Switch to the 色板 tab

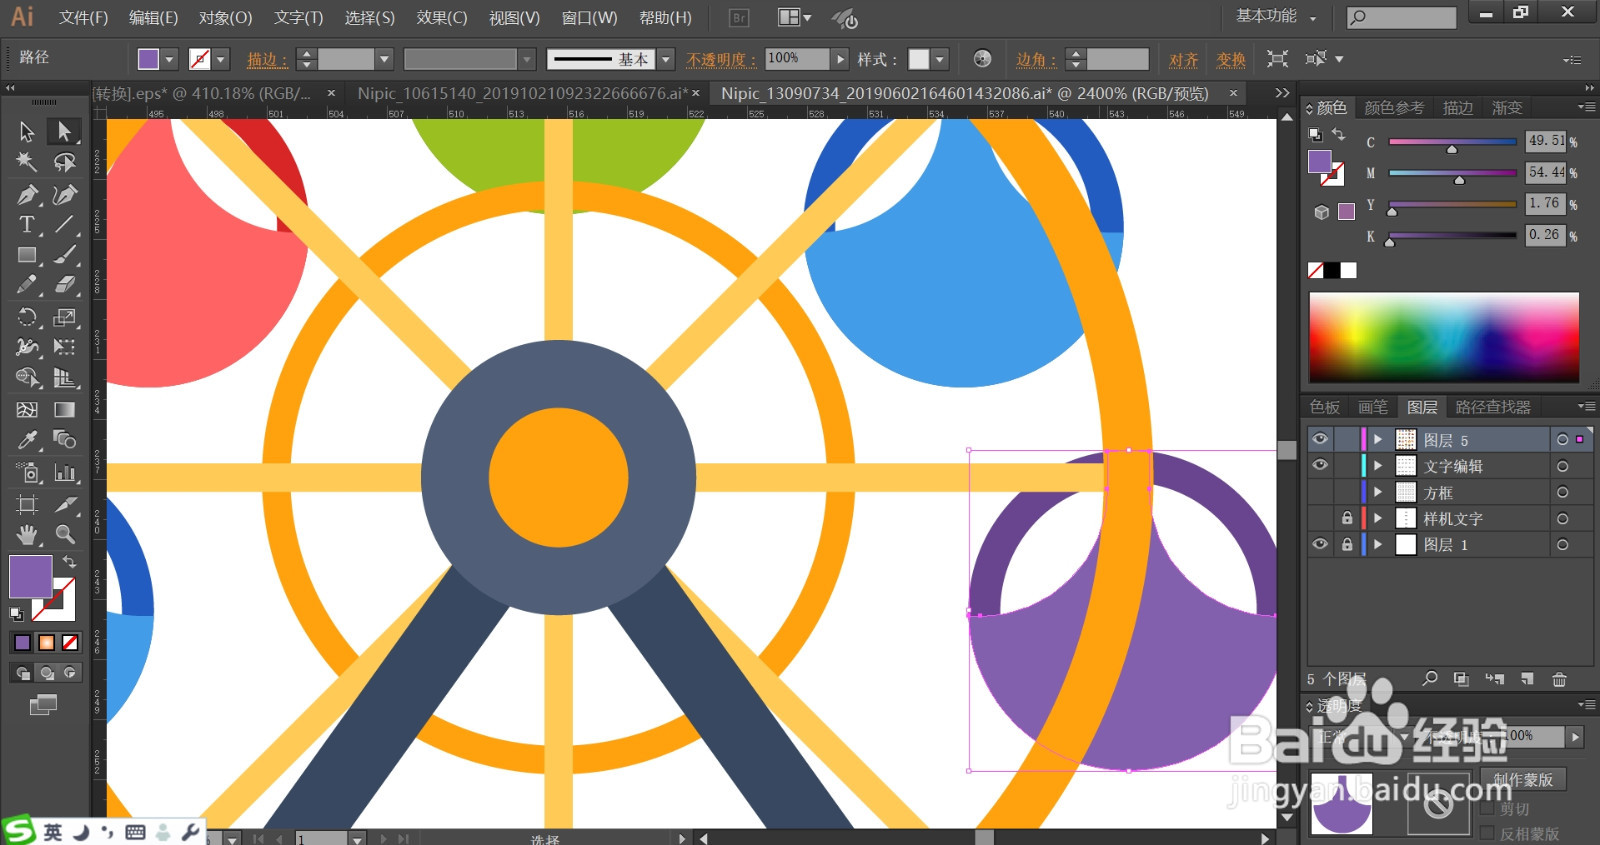pyautogui.click(x=1325, y=407)
